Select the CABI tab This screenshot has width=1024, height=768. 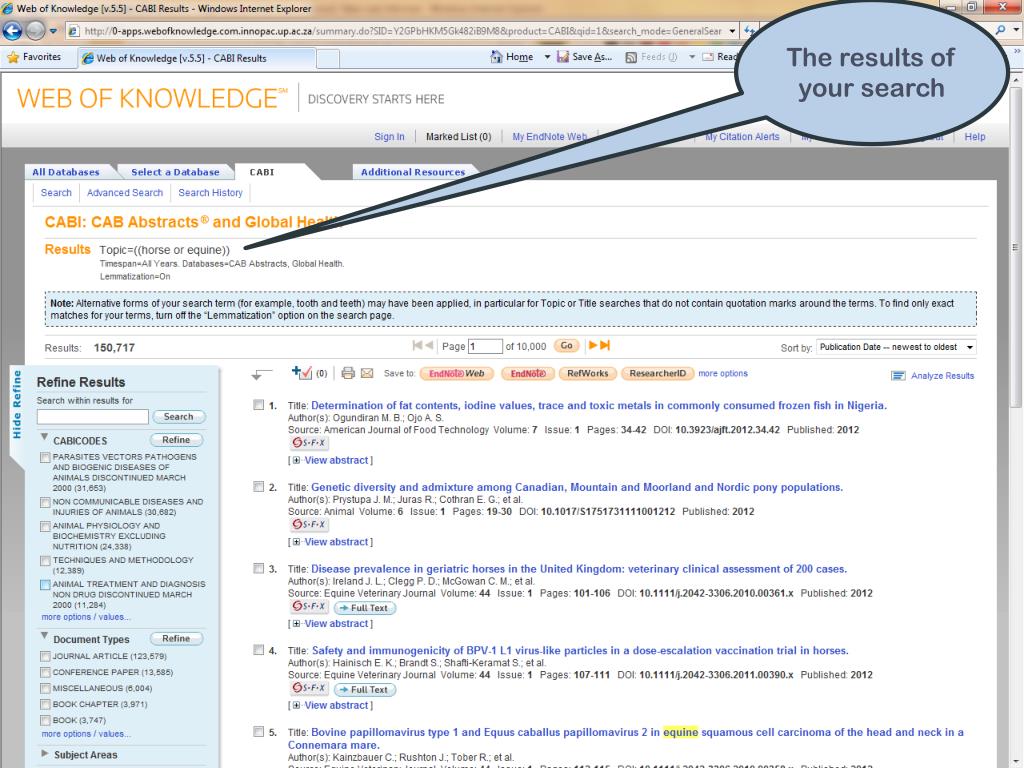coord(262,172)
